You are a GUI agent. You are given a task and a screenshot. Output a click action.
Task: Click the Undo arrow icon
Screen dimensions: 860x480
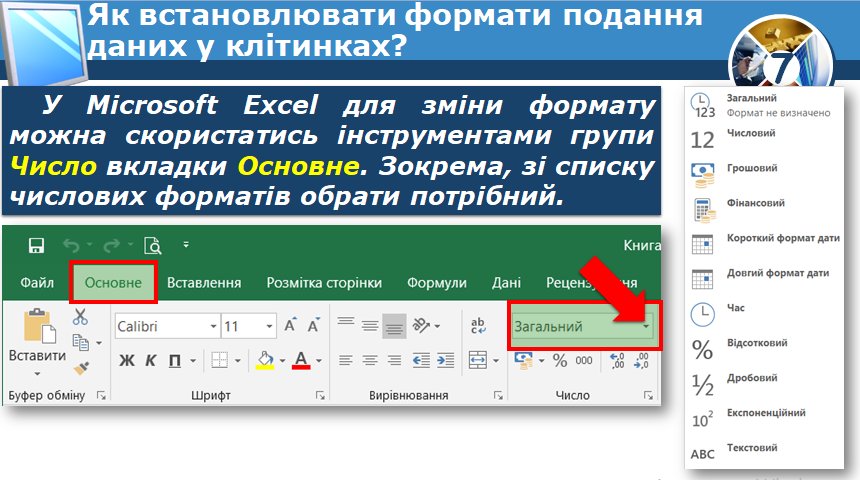click(x=71, y=245)
